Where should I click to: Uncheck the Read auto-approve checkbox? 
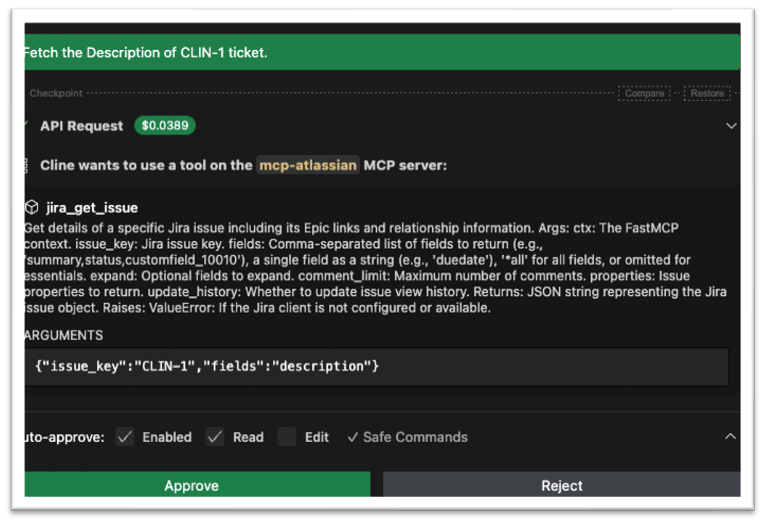point(215,437)
